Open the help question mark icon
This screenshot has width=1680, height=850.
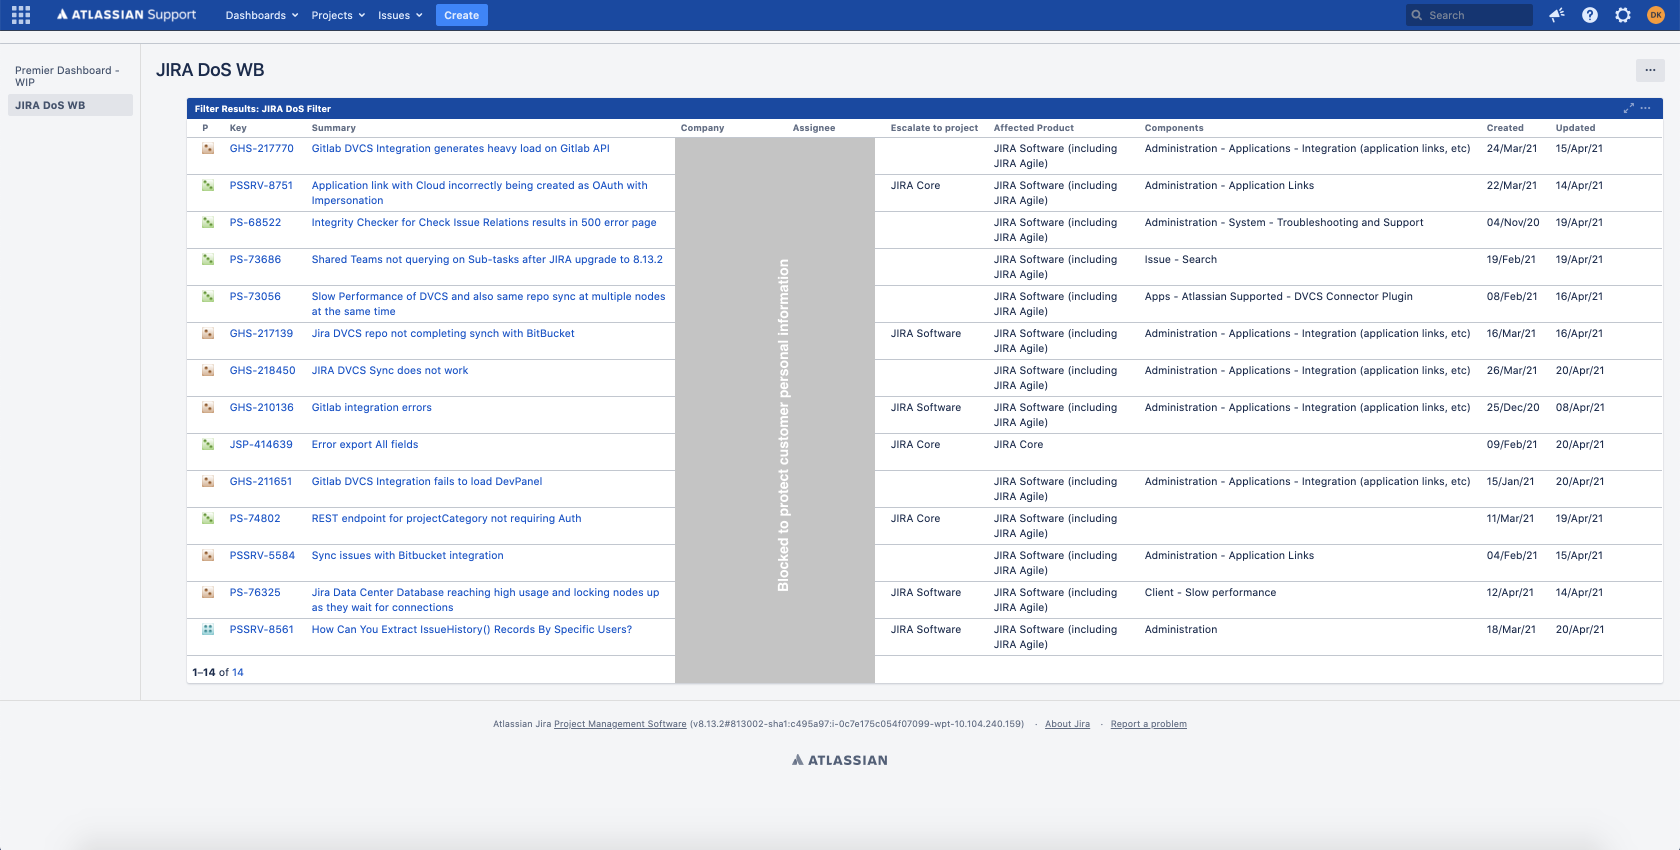click(x=1590, y=15)
